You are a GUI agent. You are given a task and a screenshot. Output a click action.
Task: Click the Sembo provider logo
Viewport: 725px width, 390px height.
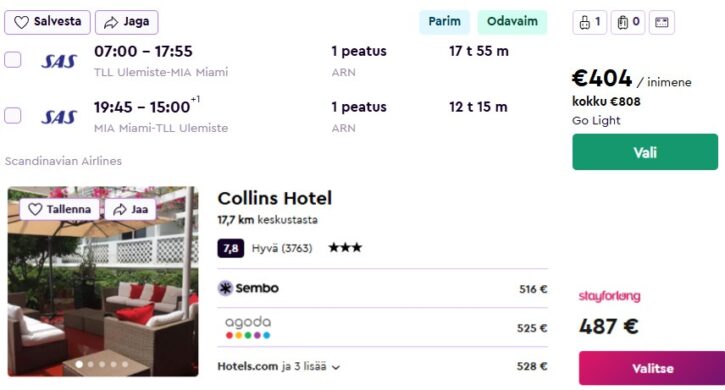(x=248, y=288)
